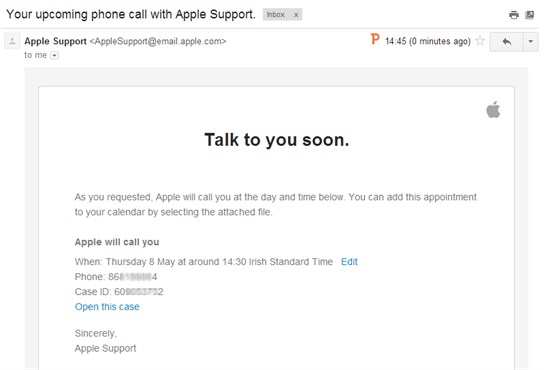
Task: Click the '14:45 (0 minutes ago)' timestamp
Action: 428,41
